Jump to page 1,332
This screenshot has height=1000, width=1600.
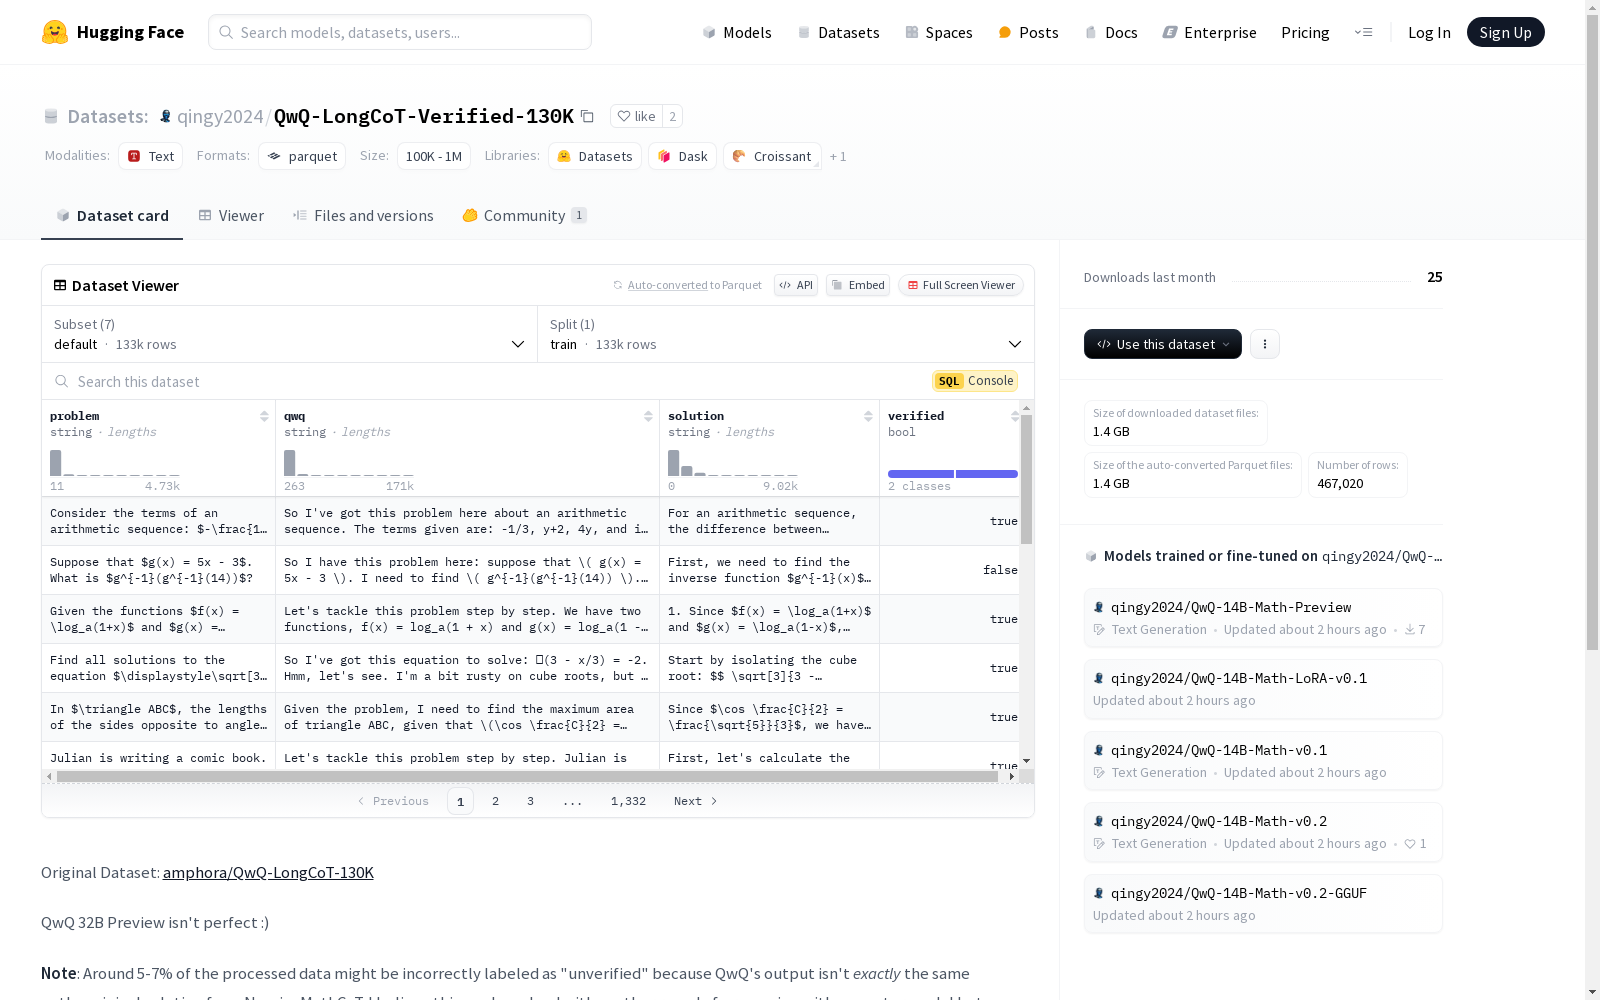pyautogui.click(x=628, y=801)
